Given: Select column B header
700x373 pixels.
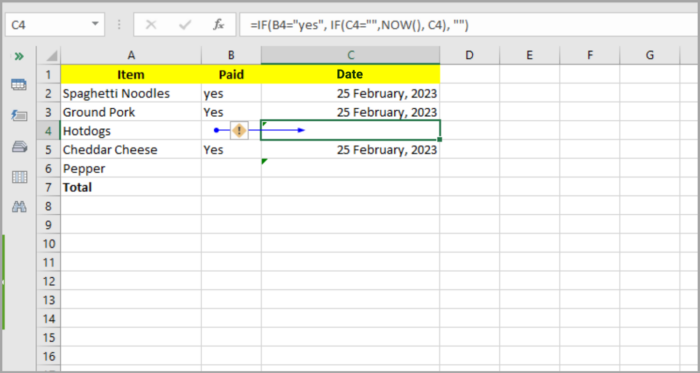Looking at the screenshot, I should click(x=231, y=55).
